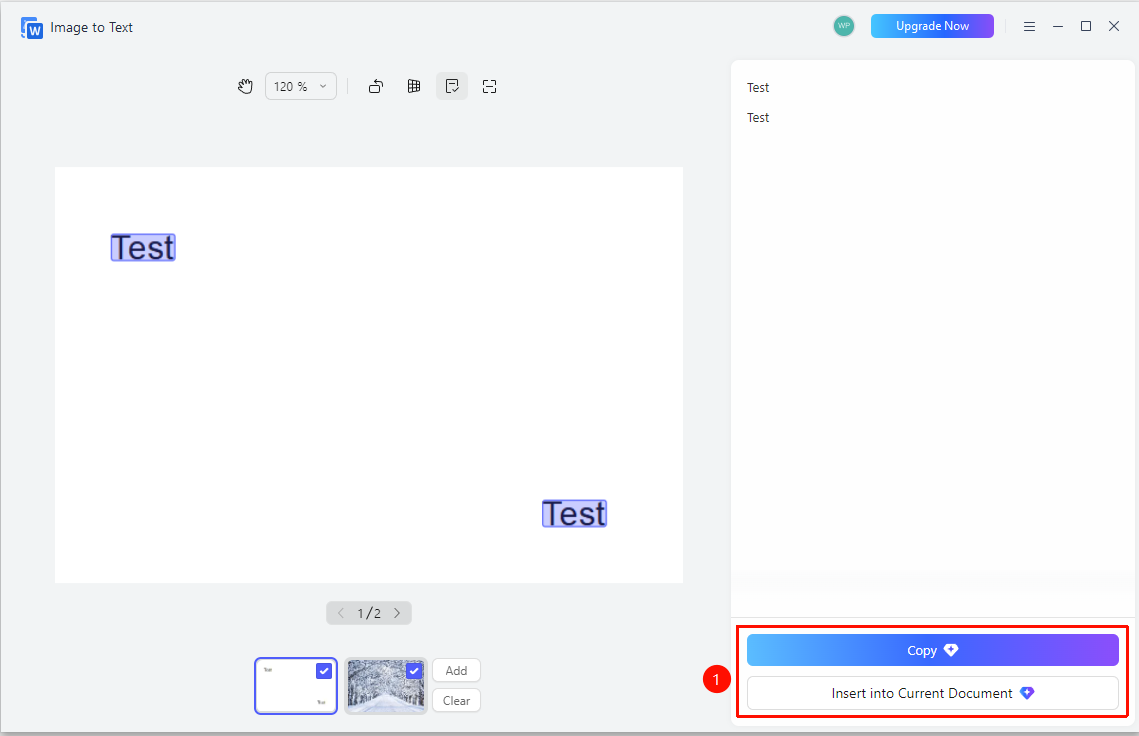Open the WP user avatar

(x=843, y=26)
